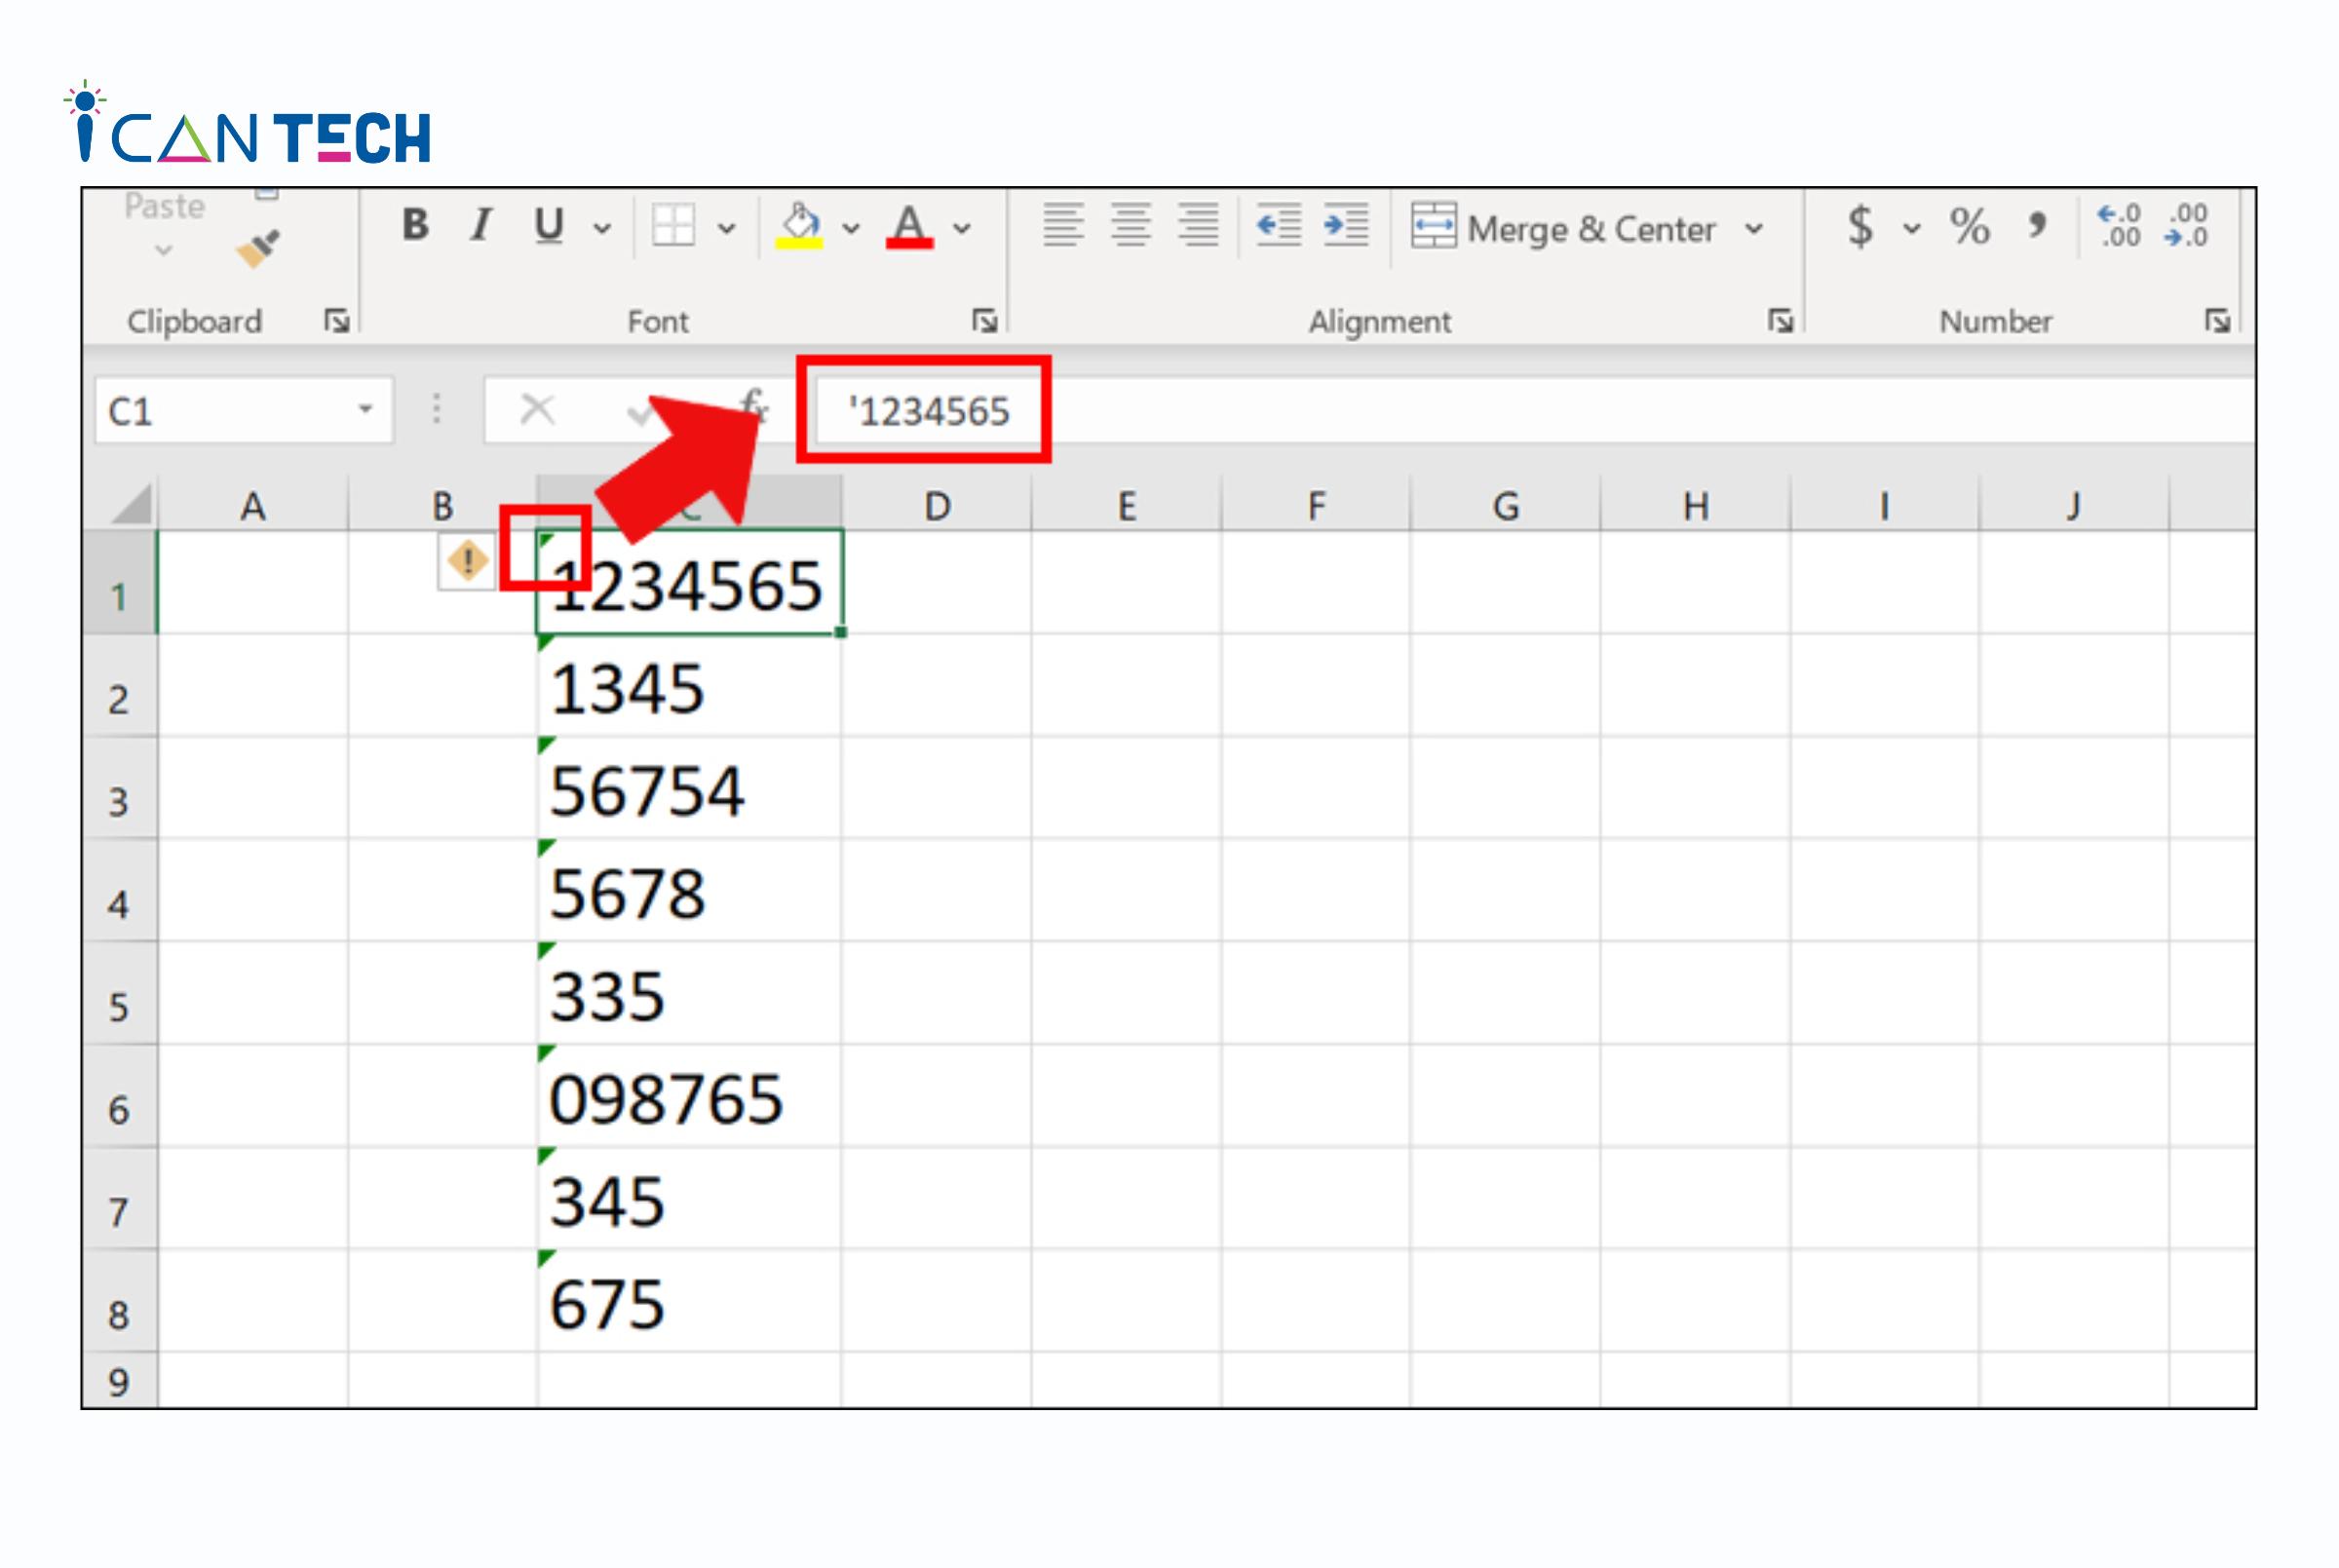The width and height of the screenshot is (2339, 1568).
Task: Apply yellow fill color bucket
Action: (800, 225)
